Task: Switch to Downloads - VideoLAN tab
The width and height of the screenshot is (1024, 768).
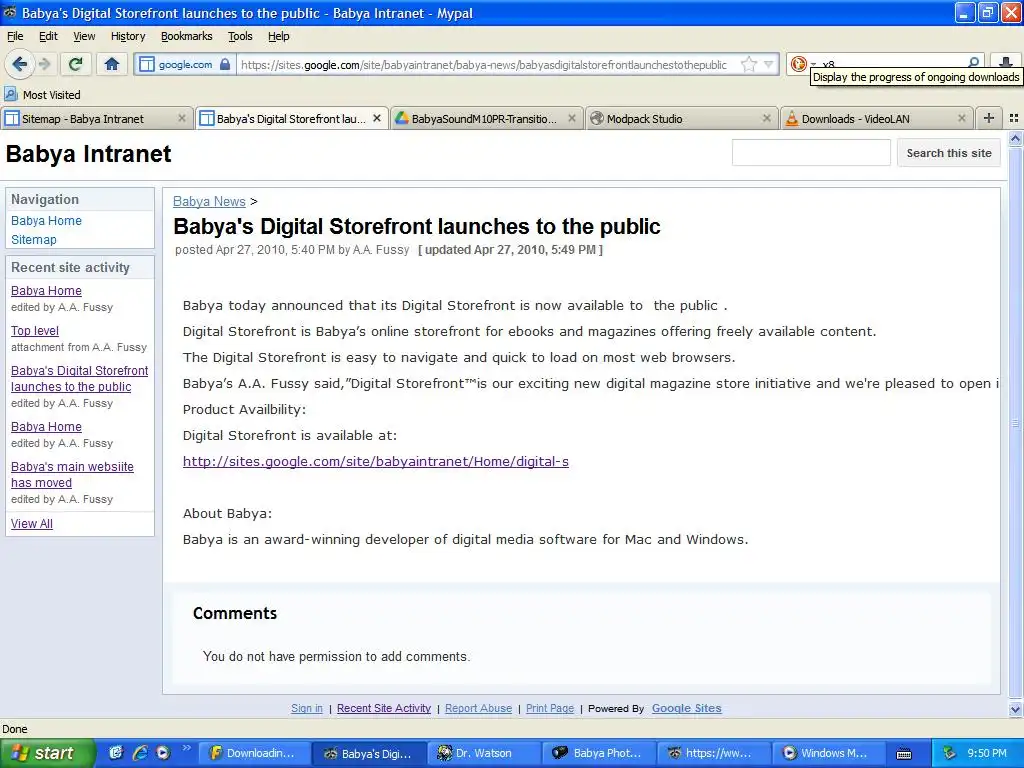Action: point(876,118)
